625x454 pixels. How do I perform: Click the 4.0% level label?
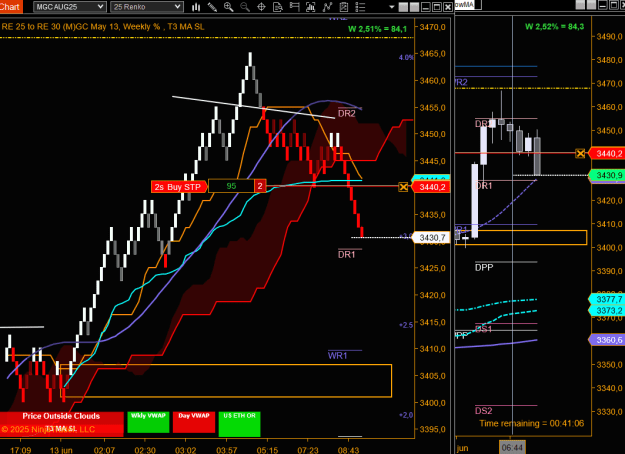click(406, 57)
